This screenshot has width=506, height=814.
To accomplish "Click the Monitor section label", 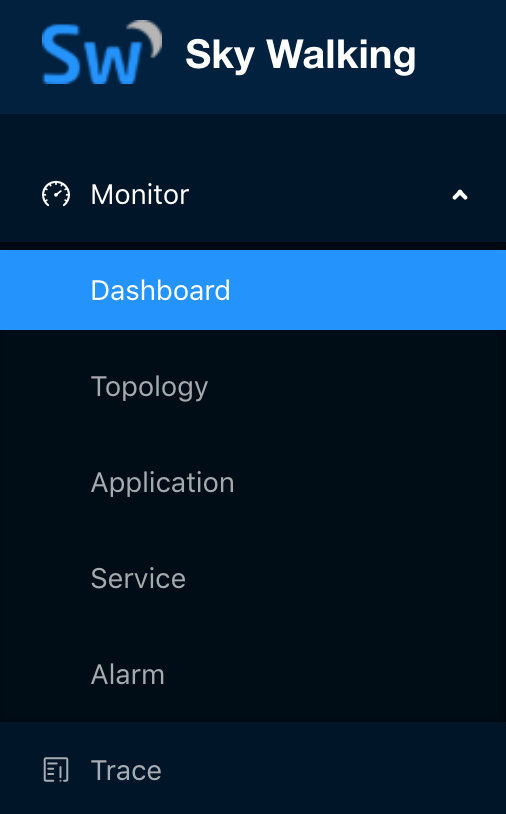I will click(140, 195).
